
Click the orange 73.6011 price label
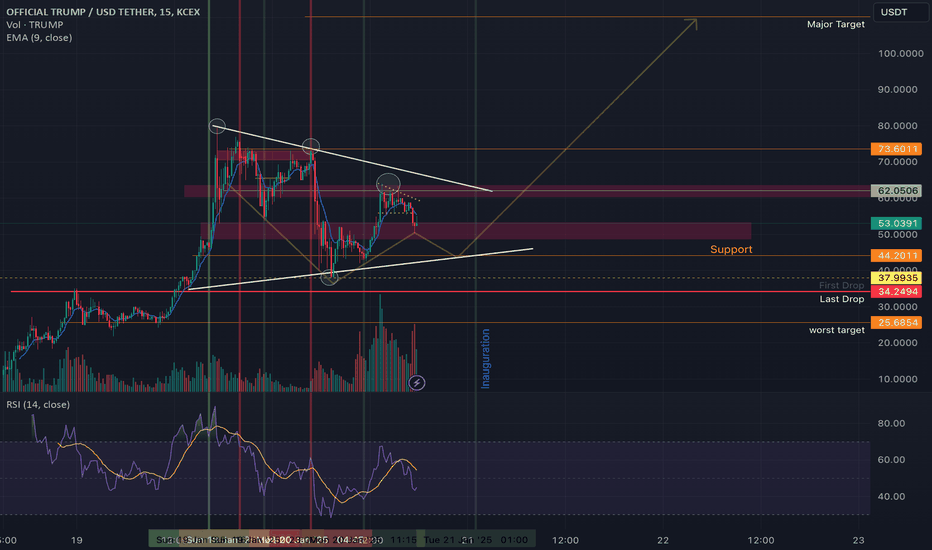coord(896,149)
